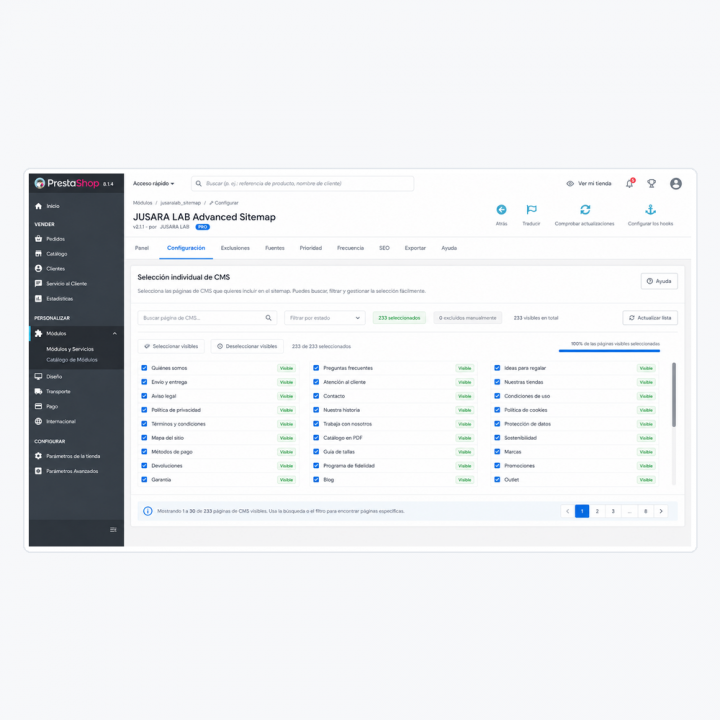Click Deseleccionar visibles button
Viewport: 720px width, 720px height.
(247, 346)
